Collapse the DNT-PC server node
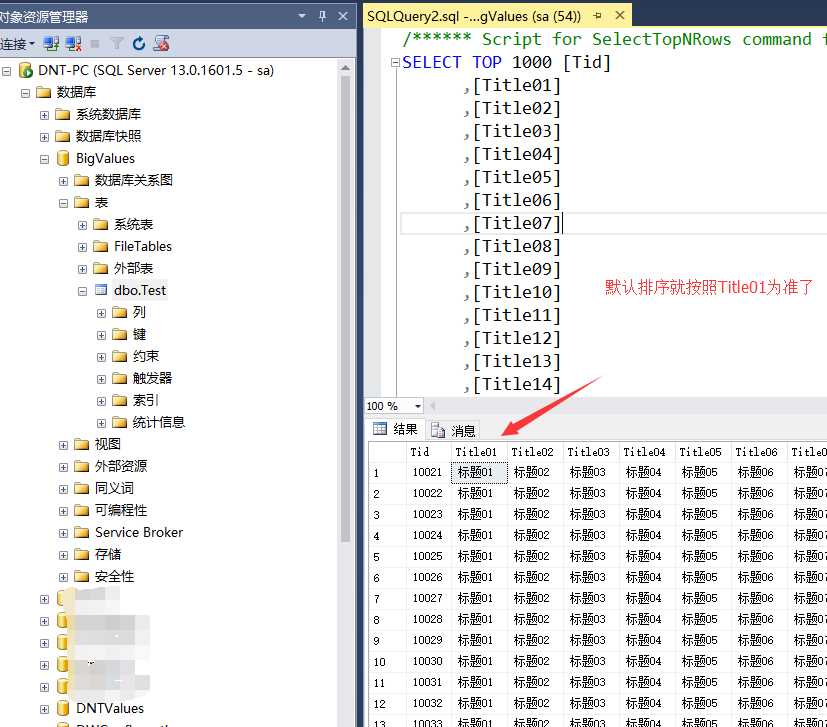This screenshot has height=727, width=827. click(x=6, y=71)
